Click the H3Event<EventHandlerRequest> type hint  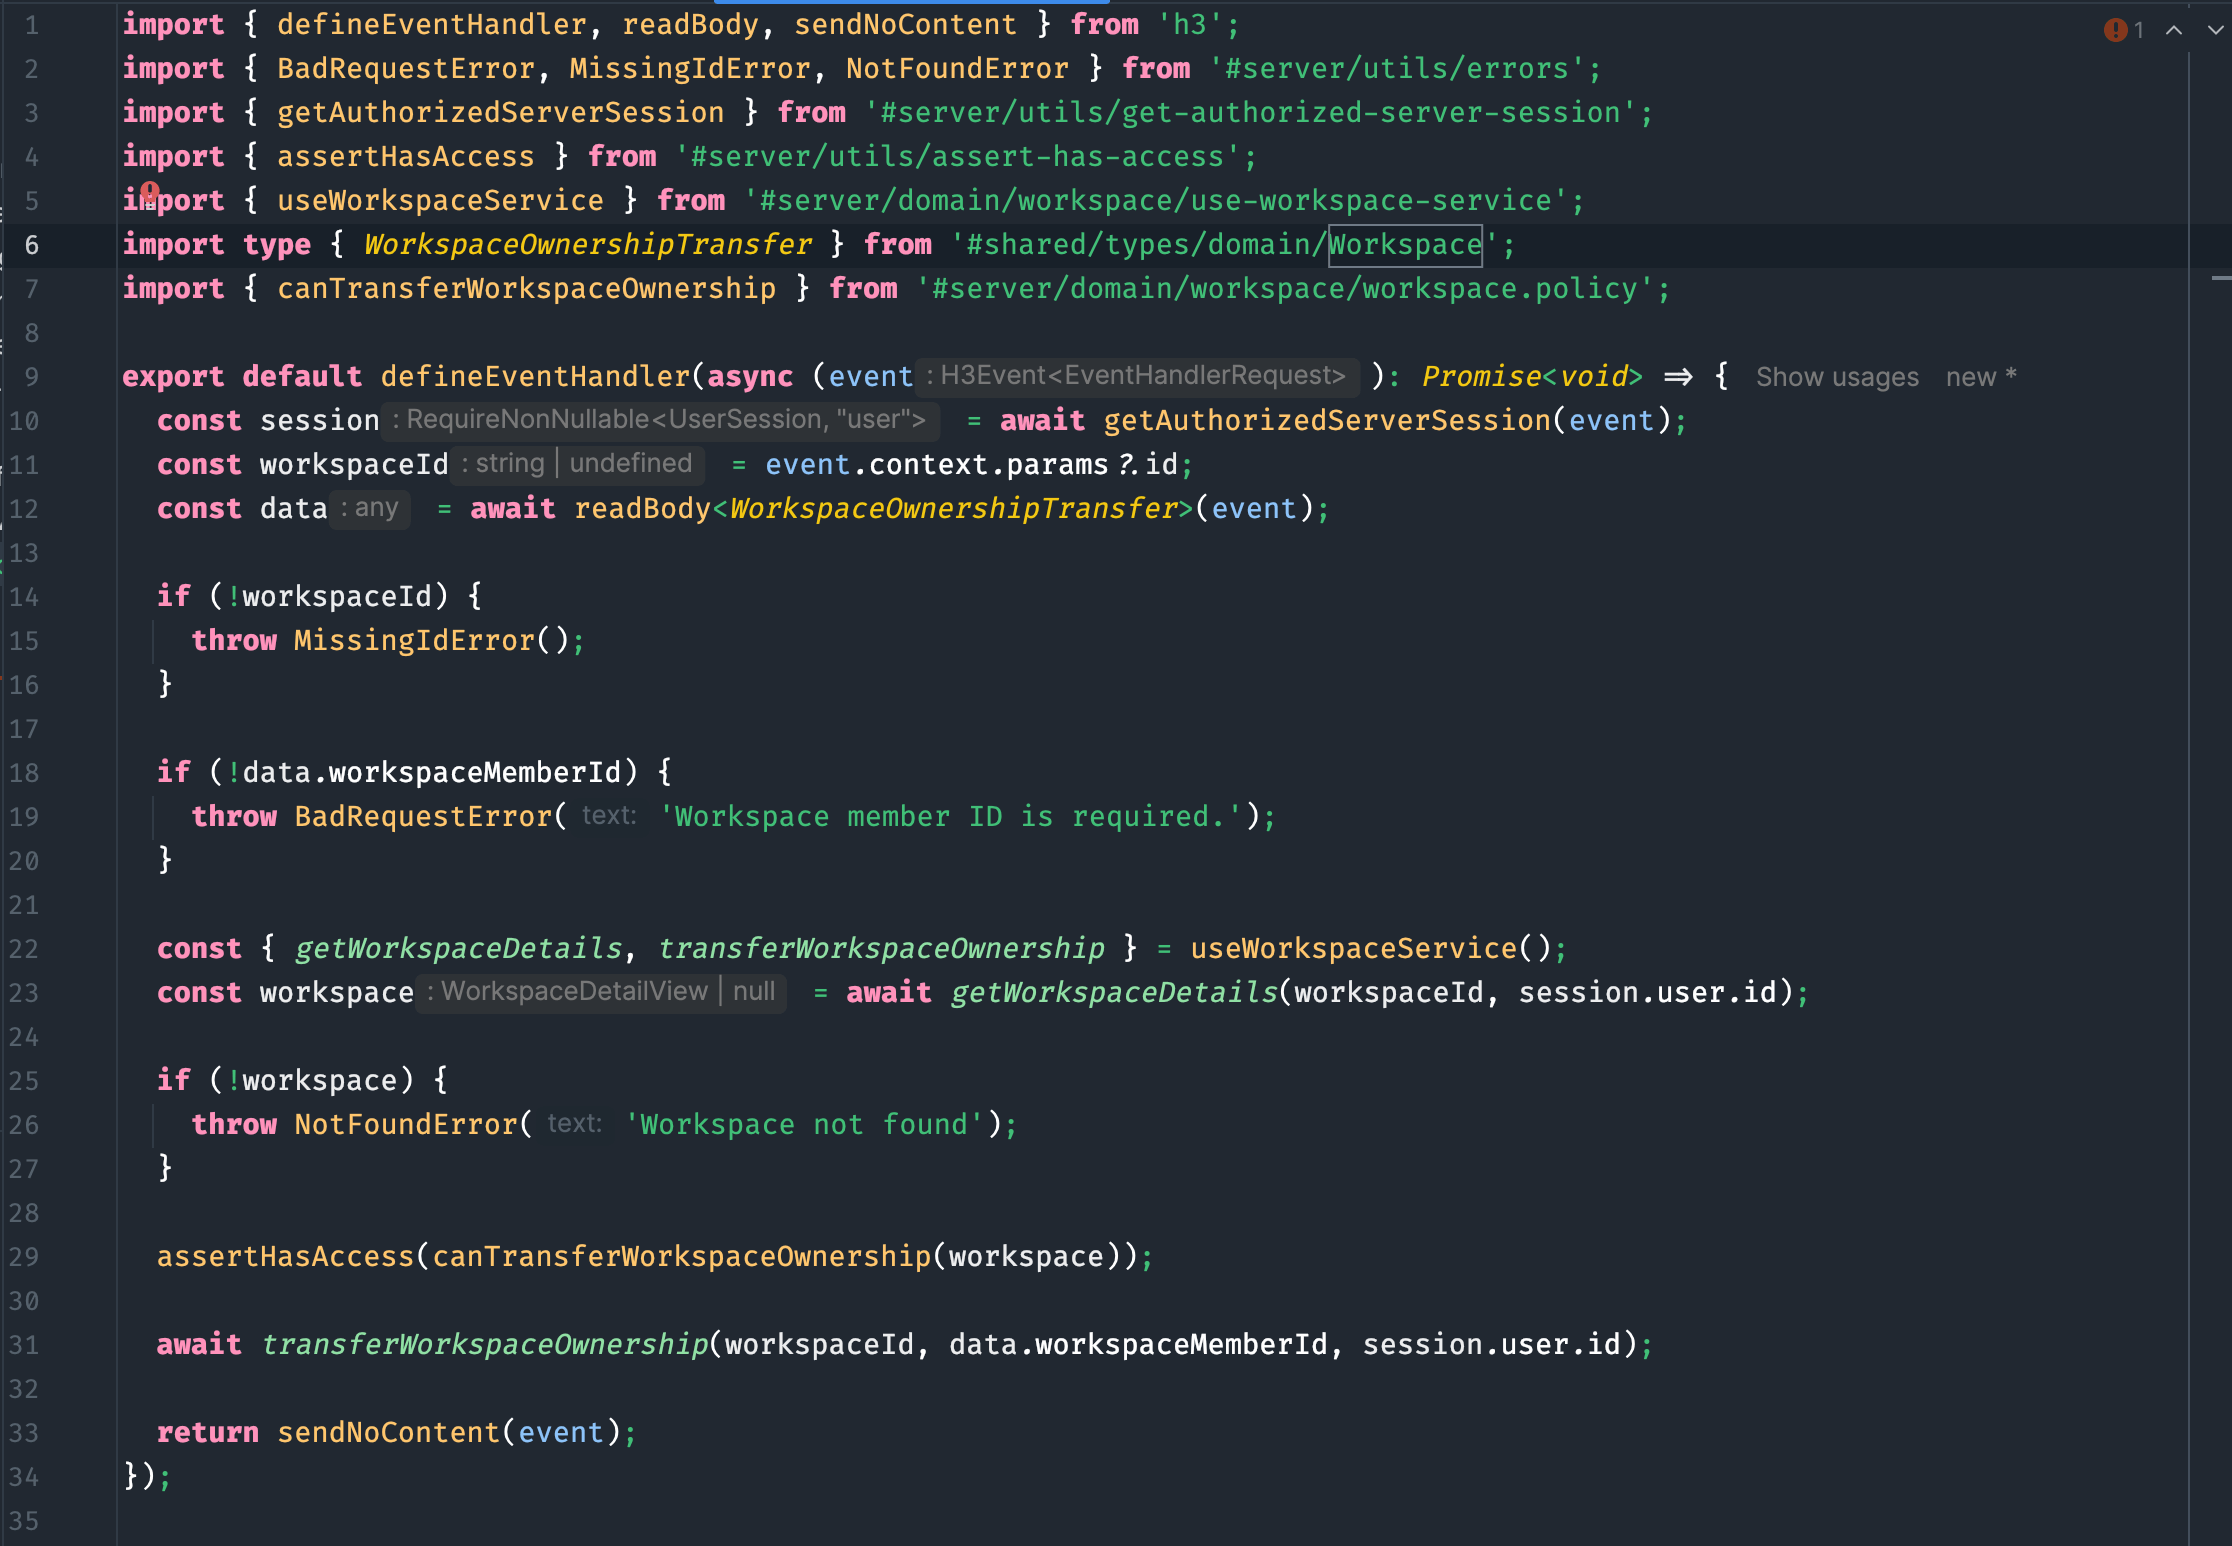coord(1136,376)
